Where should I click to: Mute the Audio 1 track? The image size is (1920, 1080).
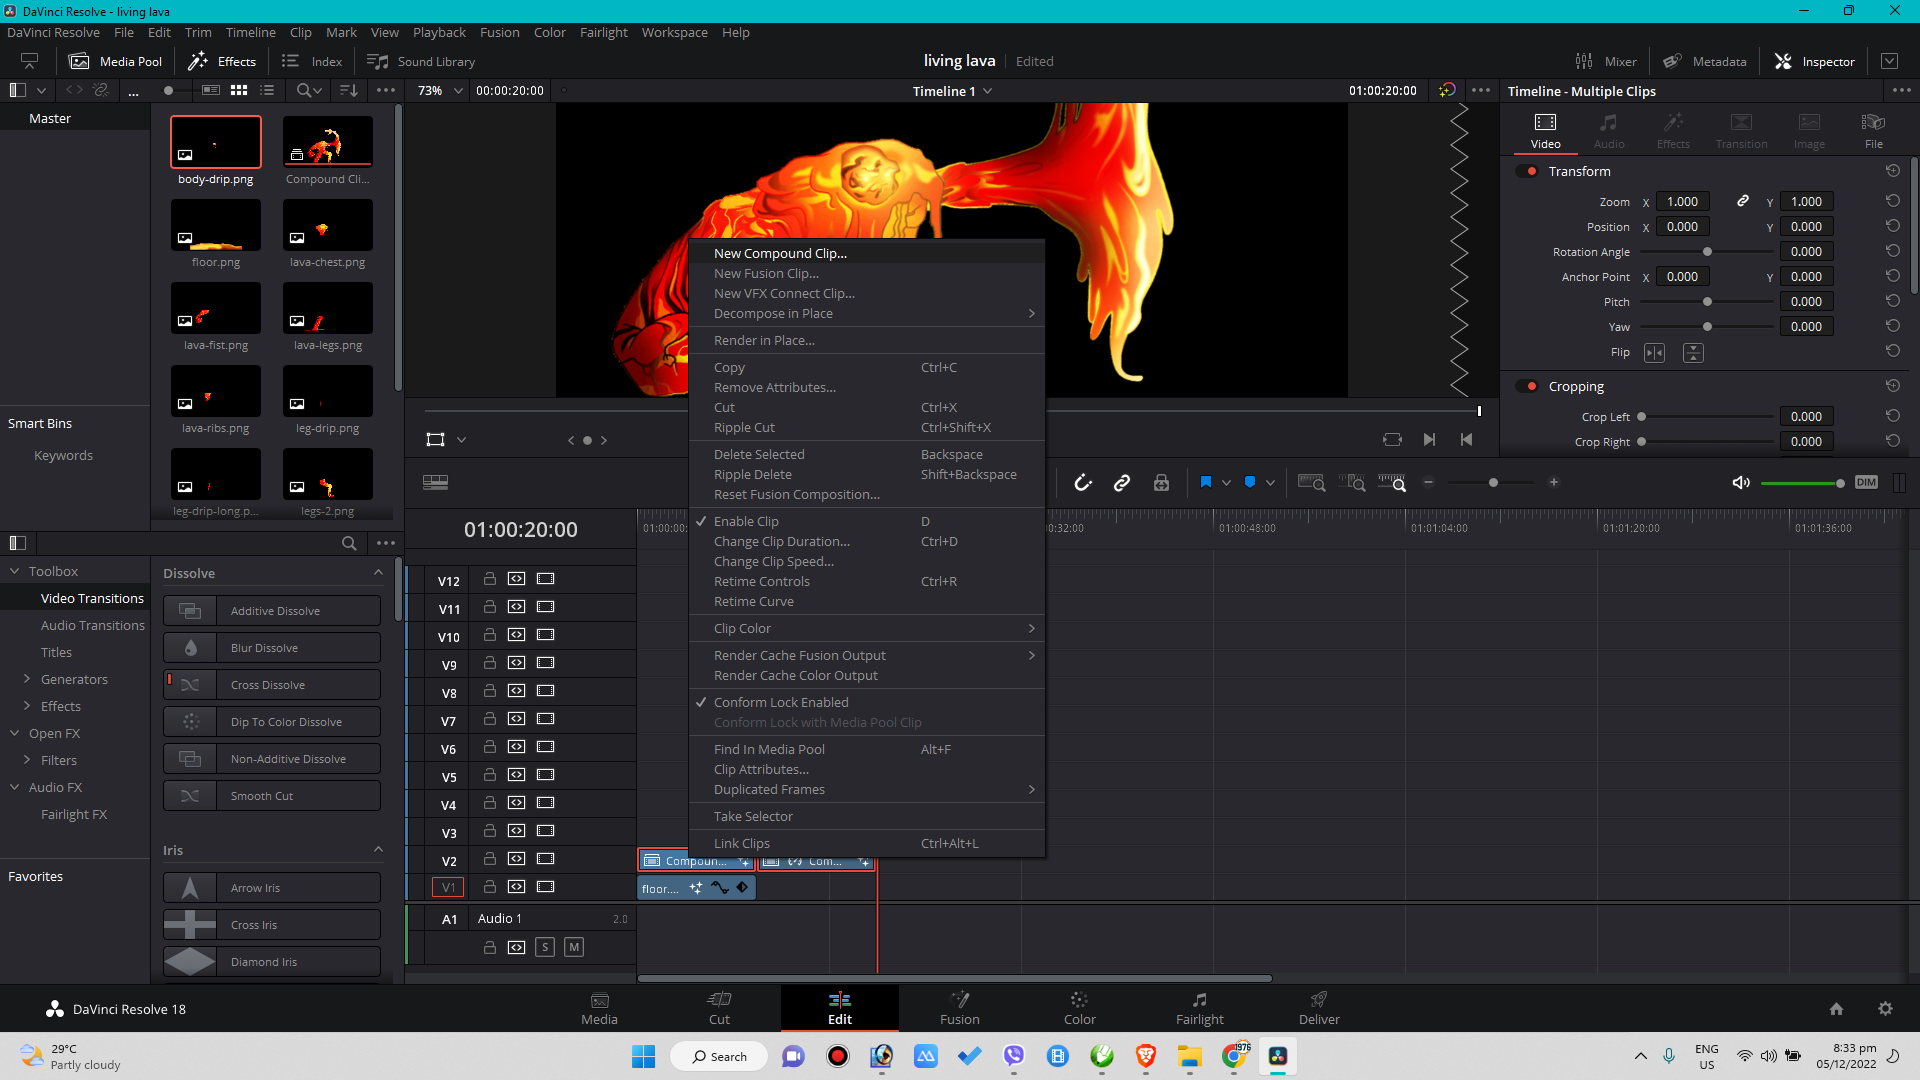click(x=574, y=947)
